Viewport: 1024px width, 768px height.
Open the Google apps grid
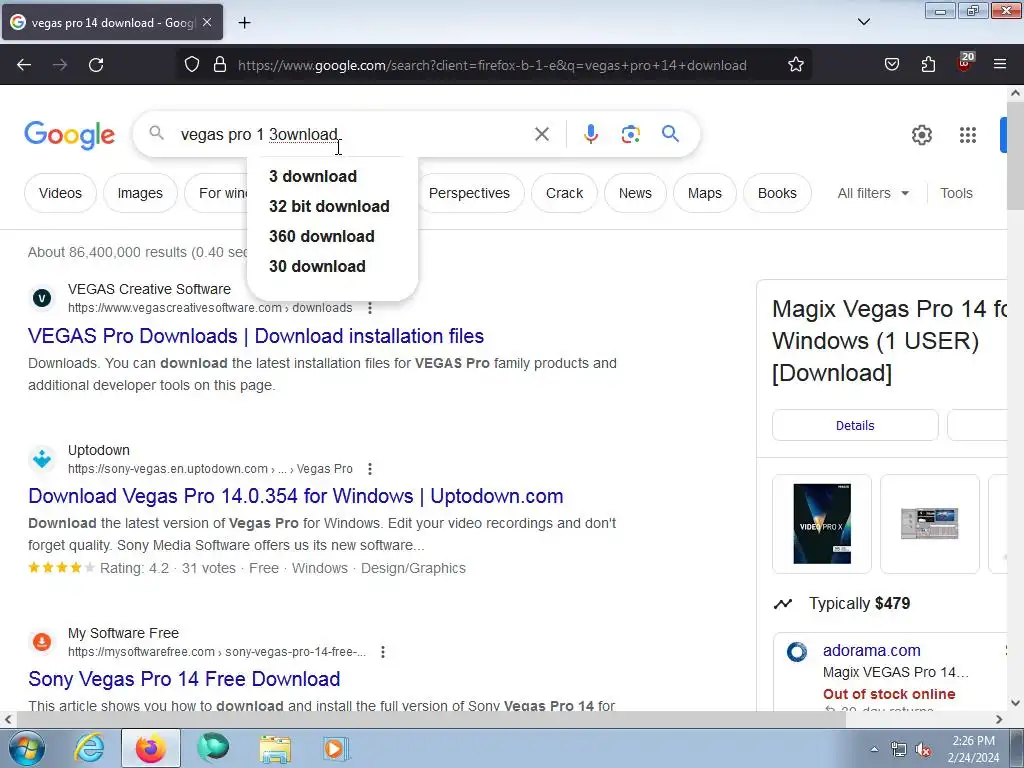968,135
